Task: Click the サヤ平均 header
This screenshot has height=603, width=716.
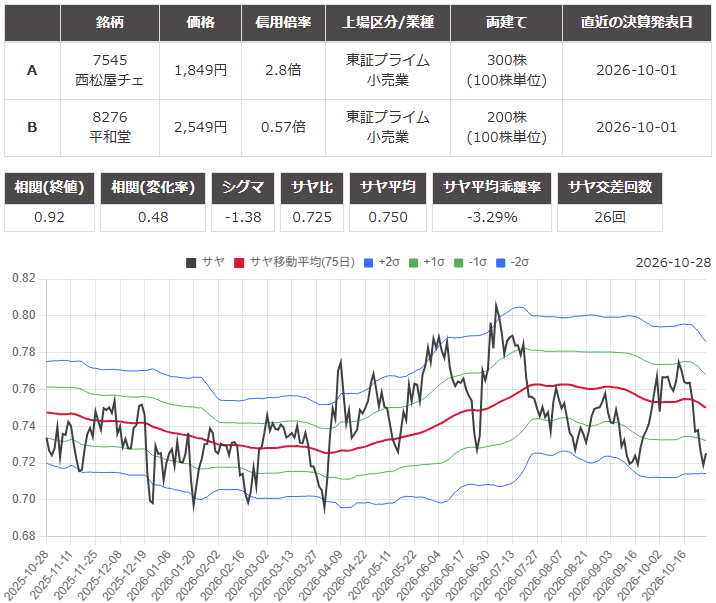Action: click(388, 188)
